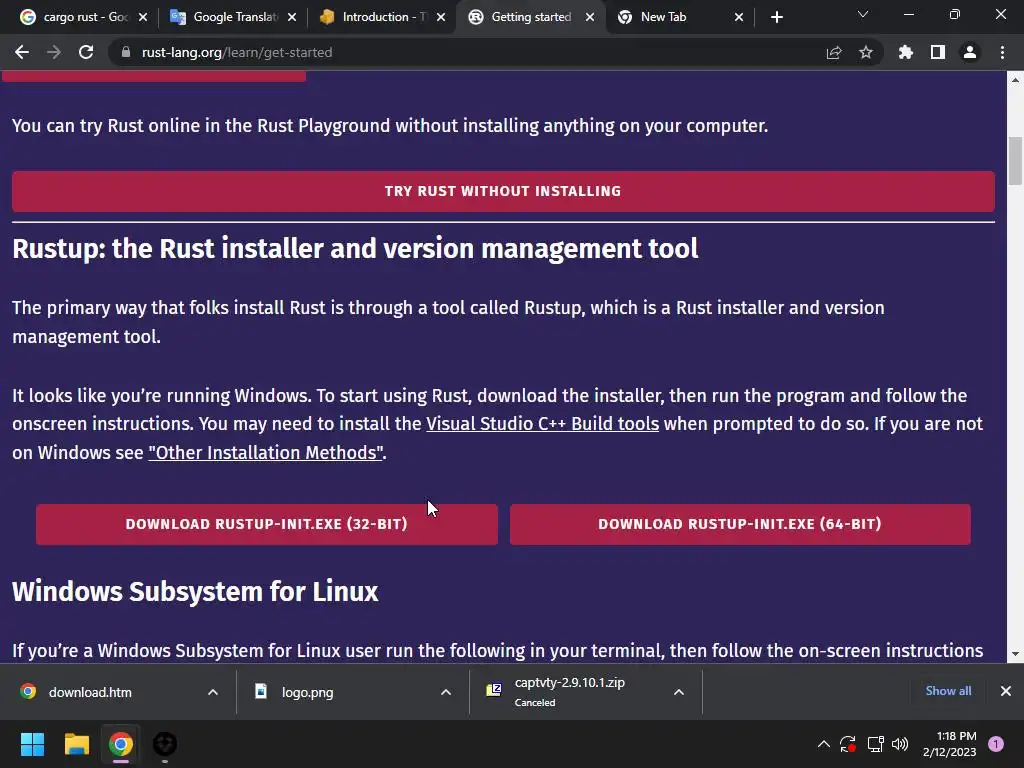Close the cargo rust Google tab

143,18
